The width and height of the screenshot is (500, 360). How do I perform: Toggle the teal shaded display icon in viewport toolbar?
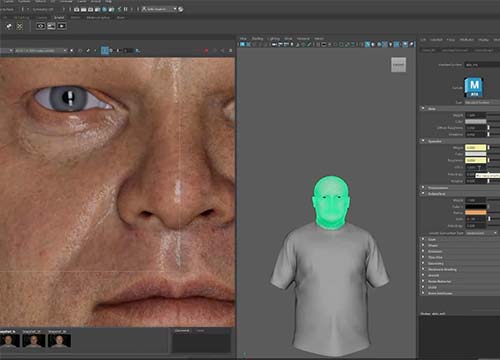point(368,44)
